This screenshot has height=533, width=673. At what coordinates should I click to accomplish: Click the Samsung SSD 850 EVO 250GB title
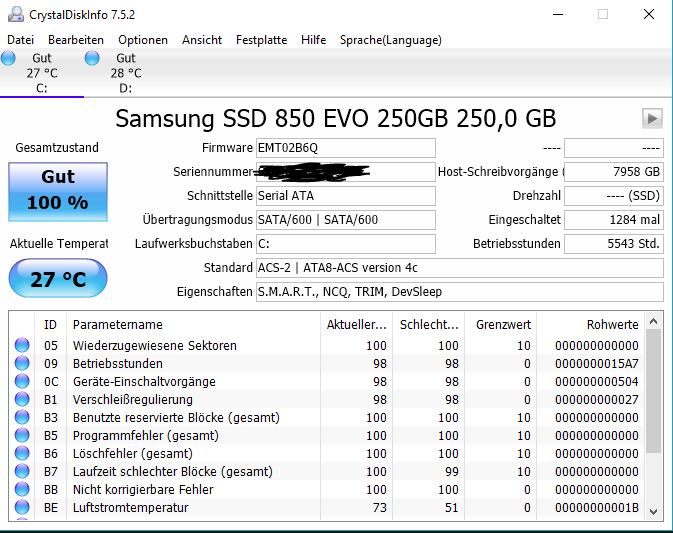(x=336, y=119)
